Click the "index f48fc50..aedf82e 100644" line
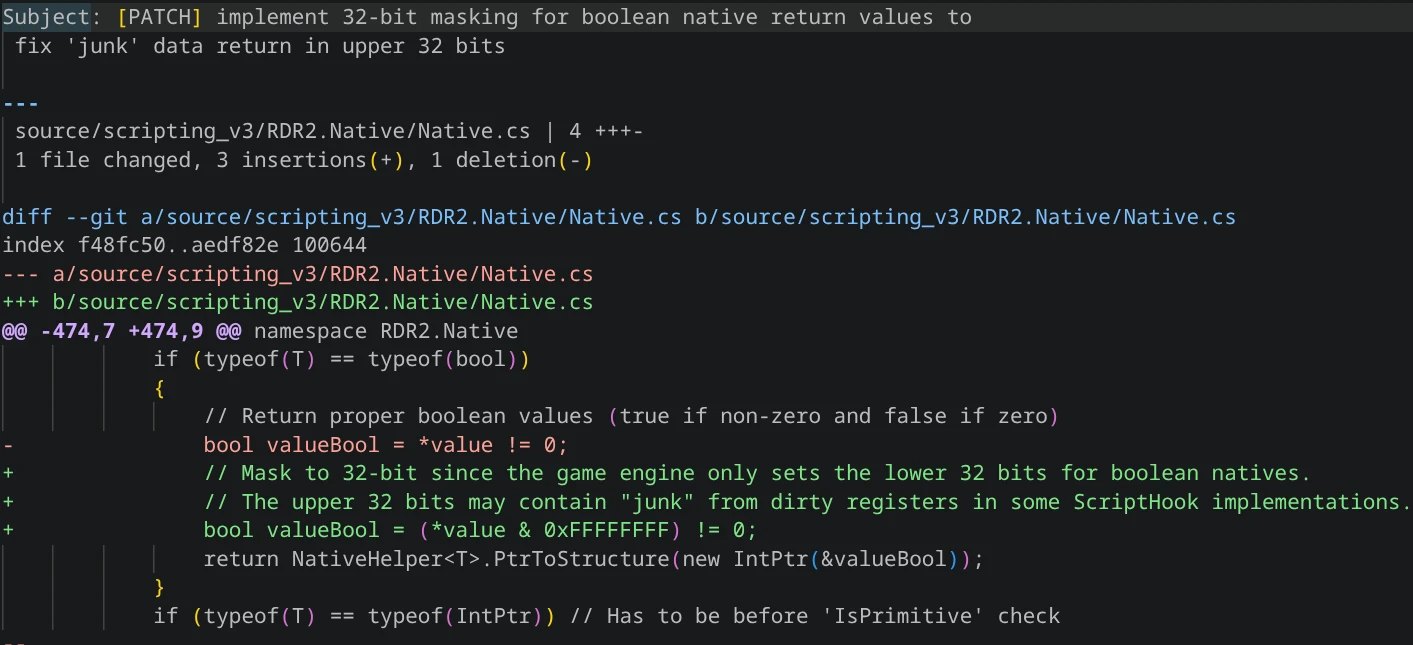This screenshot has width=1413, height=645. click(185, 246)
